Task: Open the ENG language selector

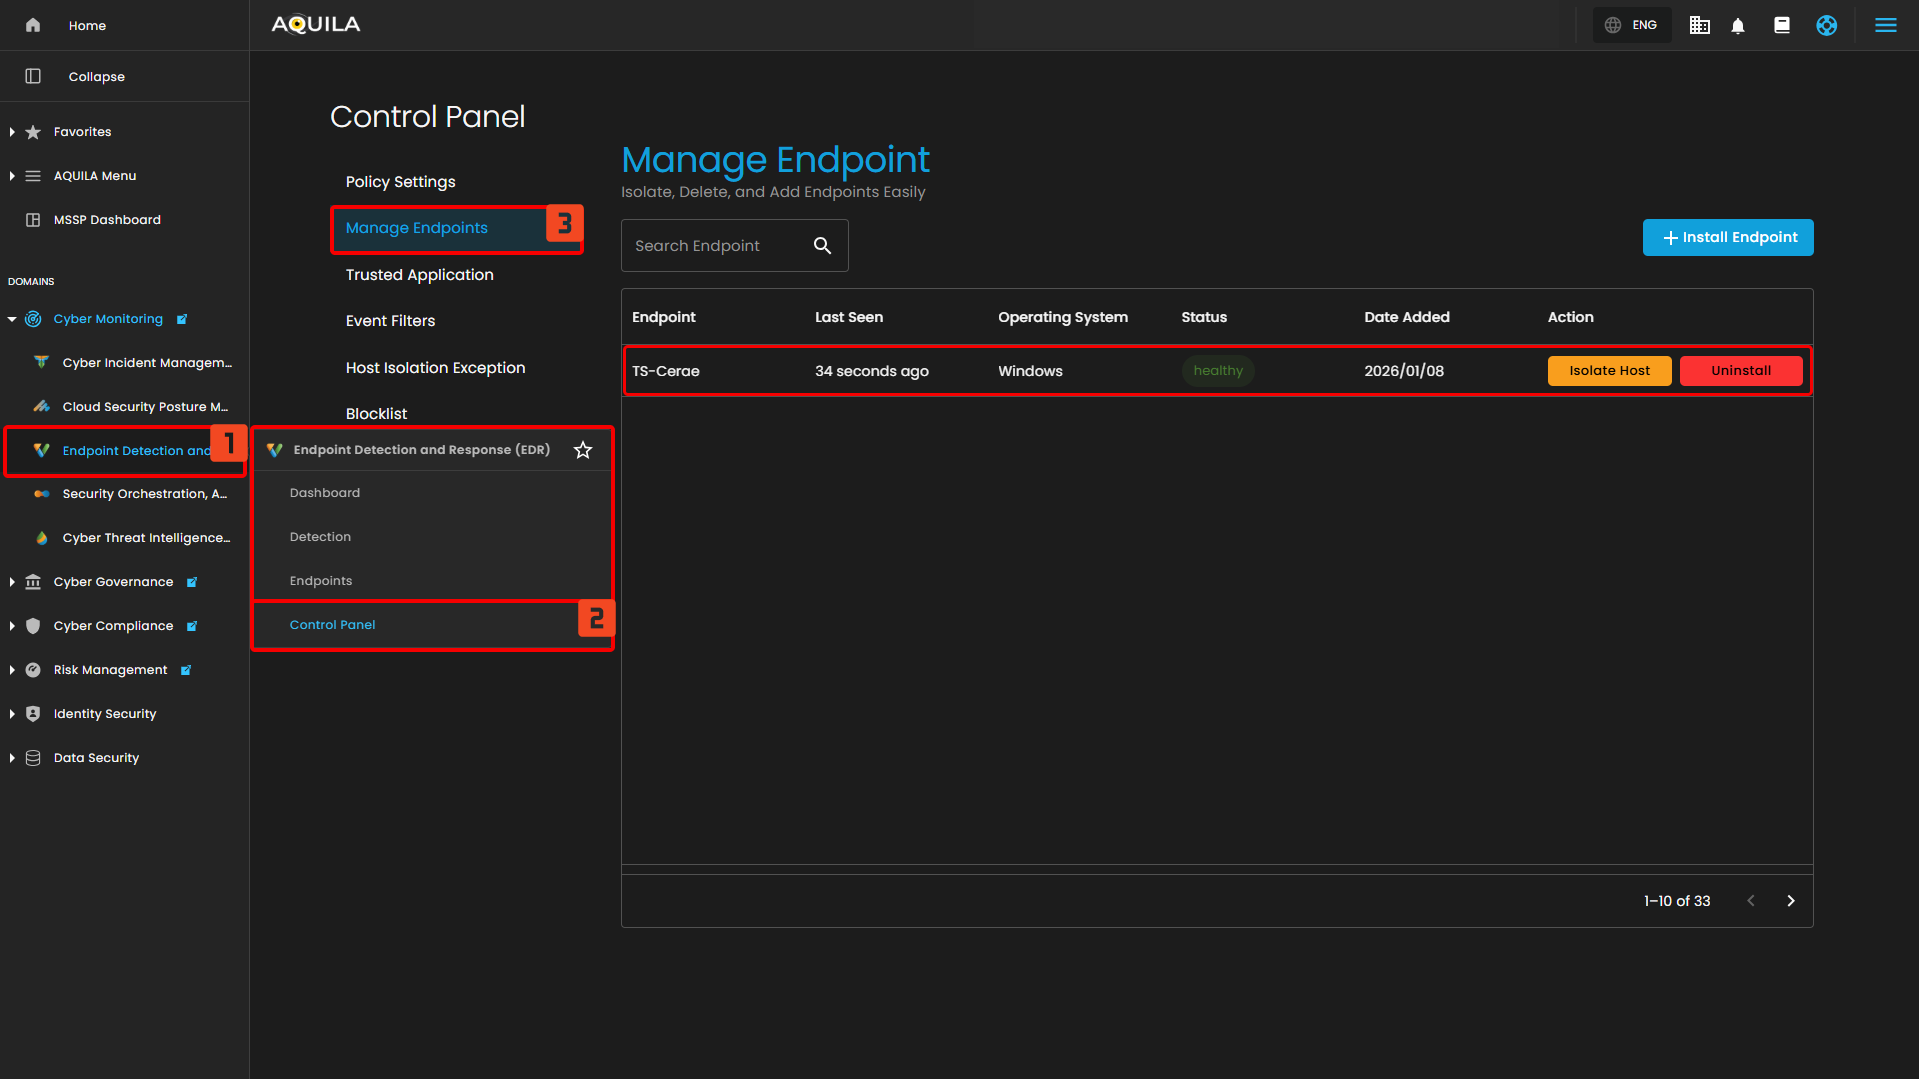Action: [x=1631, y=26]
